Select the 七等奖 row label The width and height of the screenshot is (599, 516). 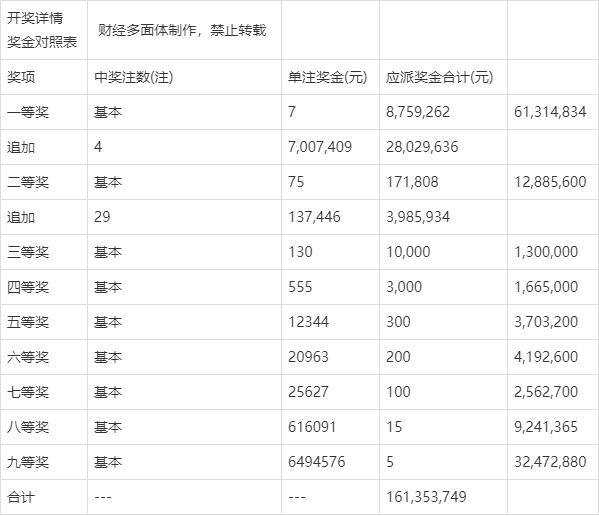click(x=28, y=392)
